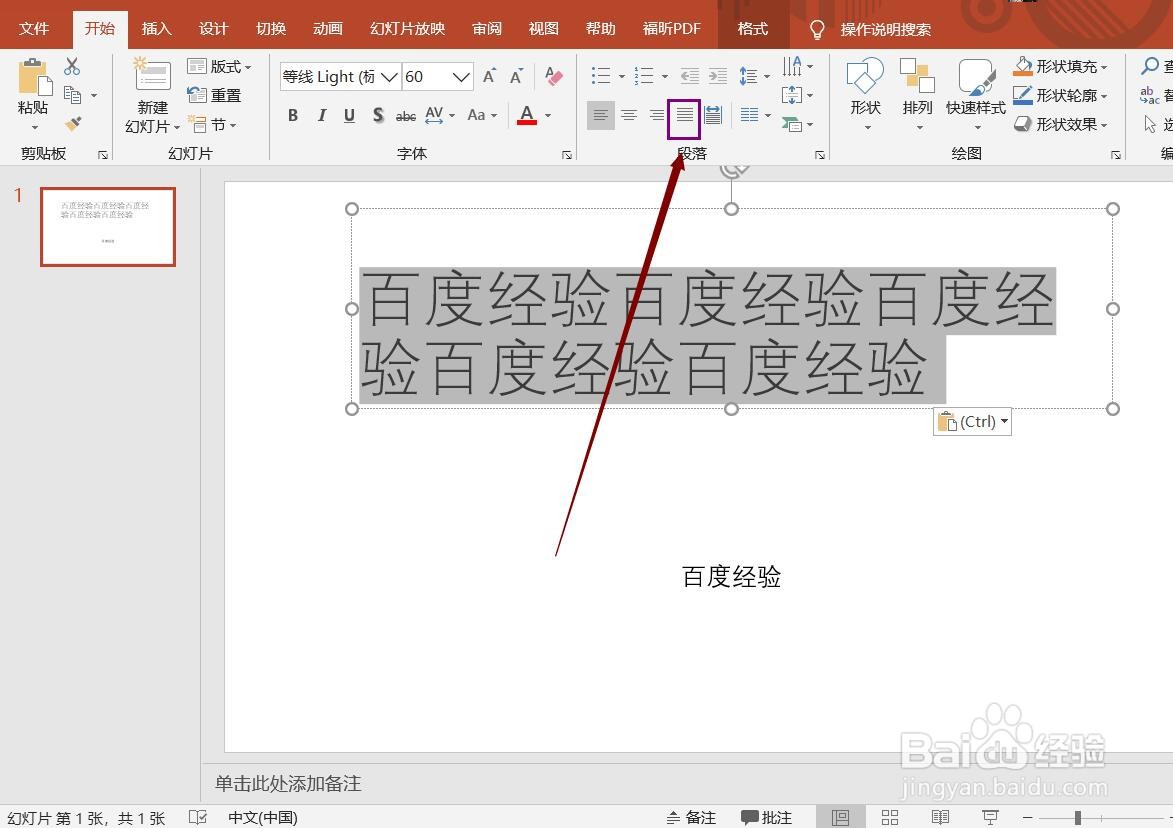
Task: Click the Paste clipboard icon
Action: (x=33, y=76)
